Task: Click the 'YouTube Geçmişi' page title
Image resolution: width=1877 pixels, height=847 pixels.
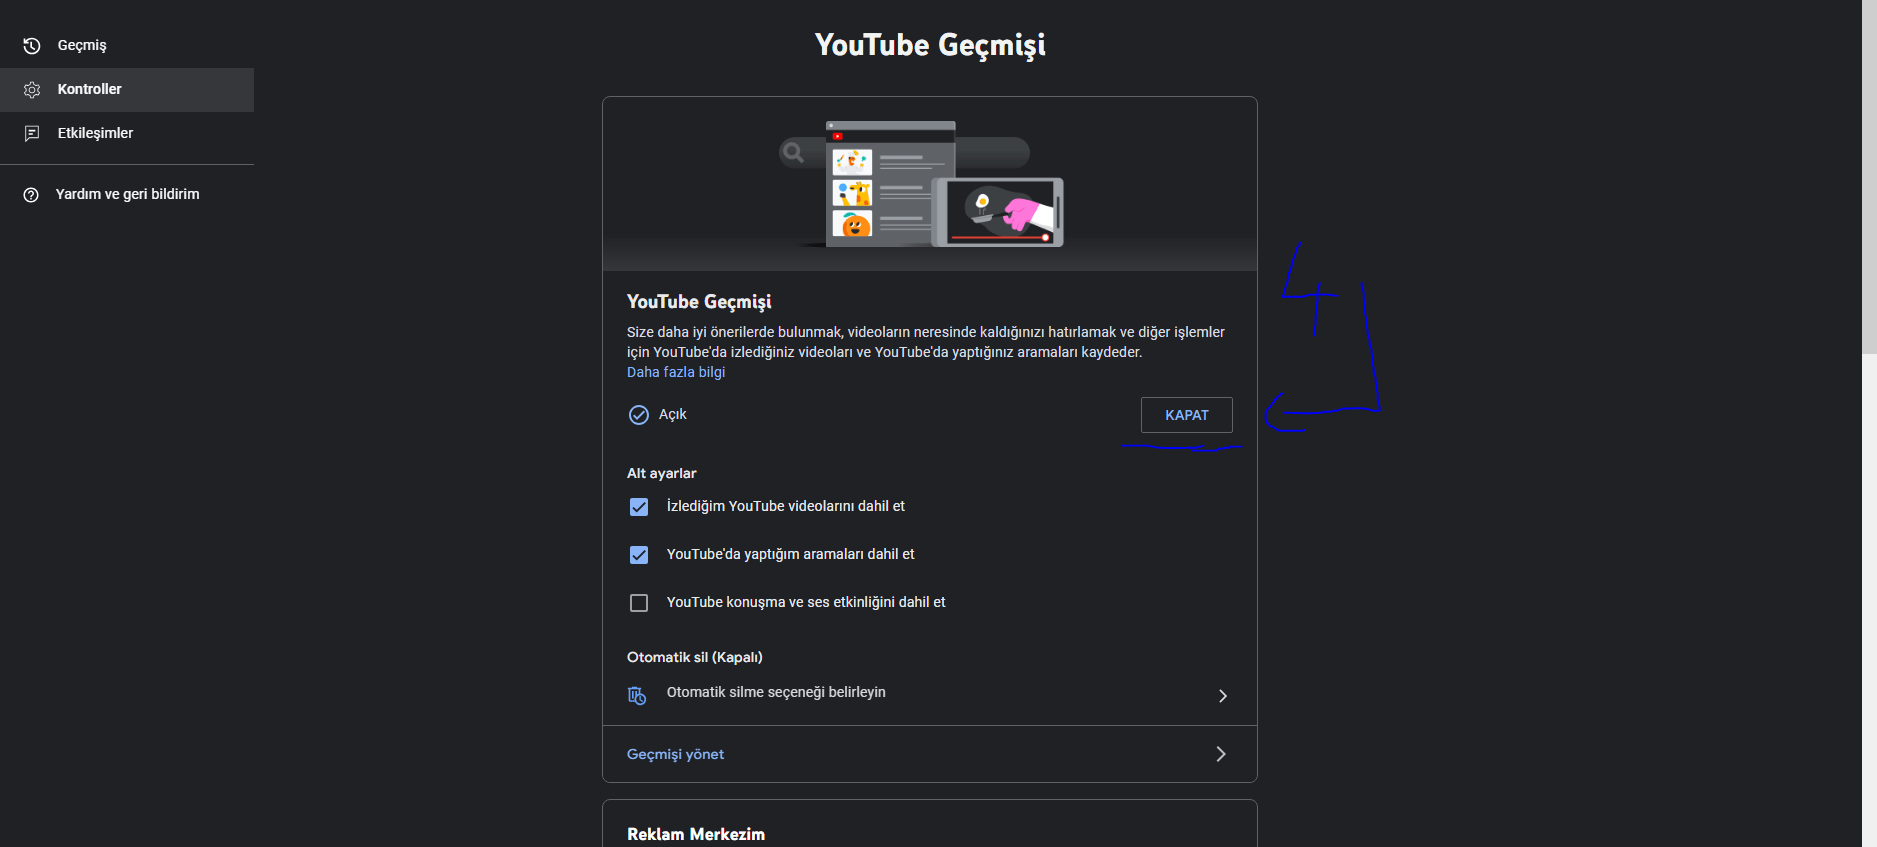Action: click(x=930, y=45)
